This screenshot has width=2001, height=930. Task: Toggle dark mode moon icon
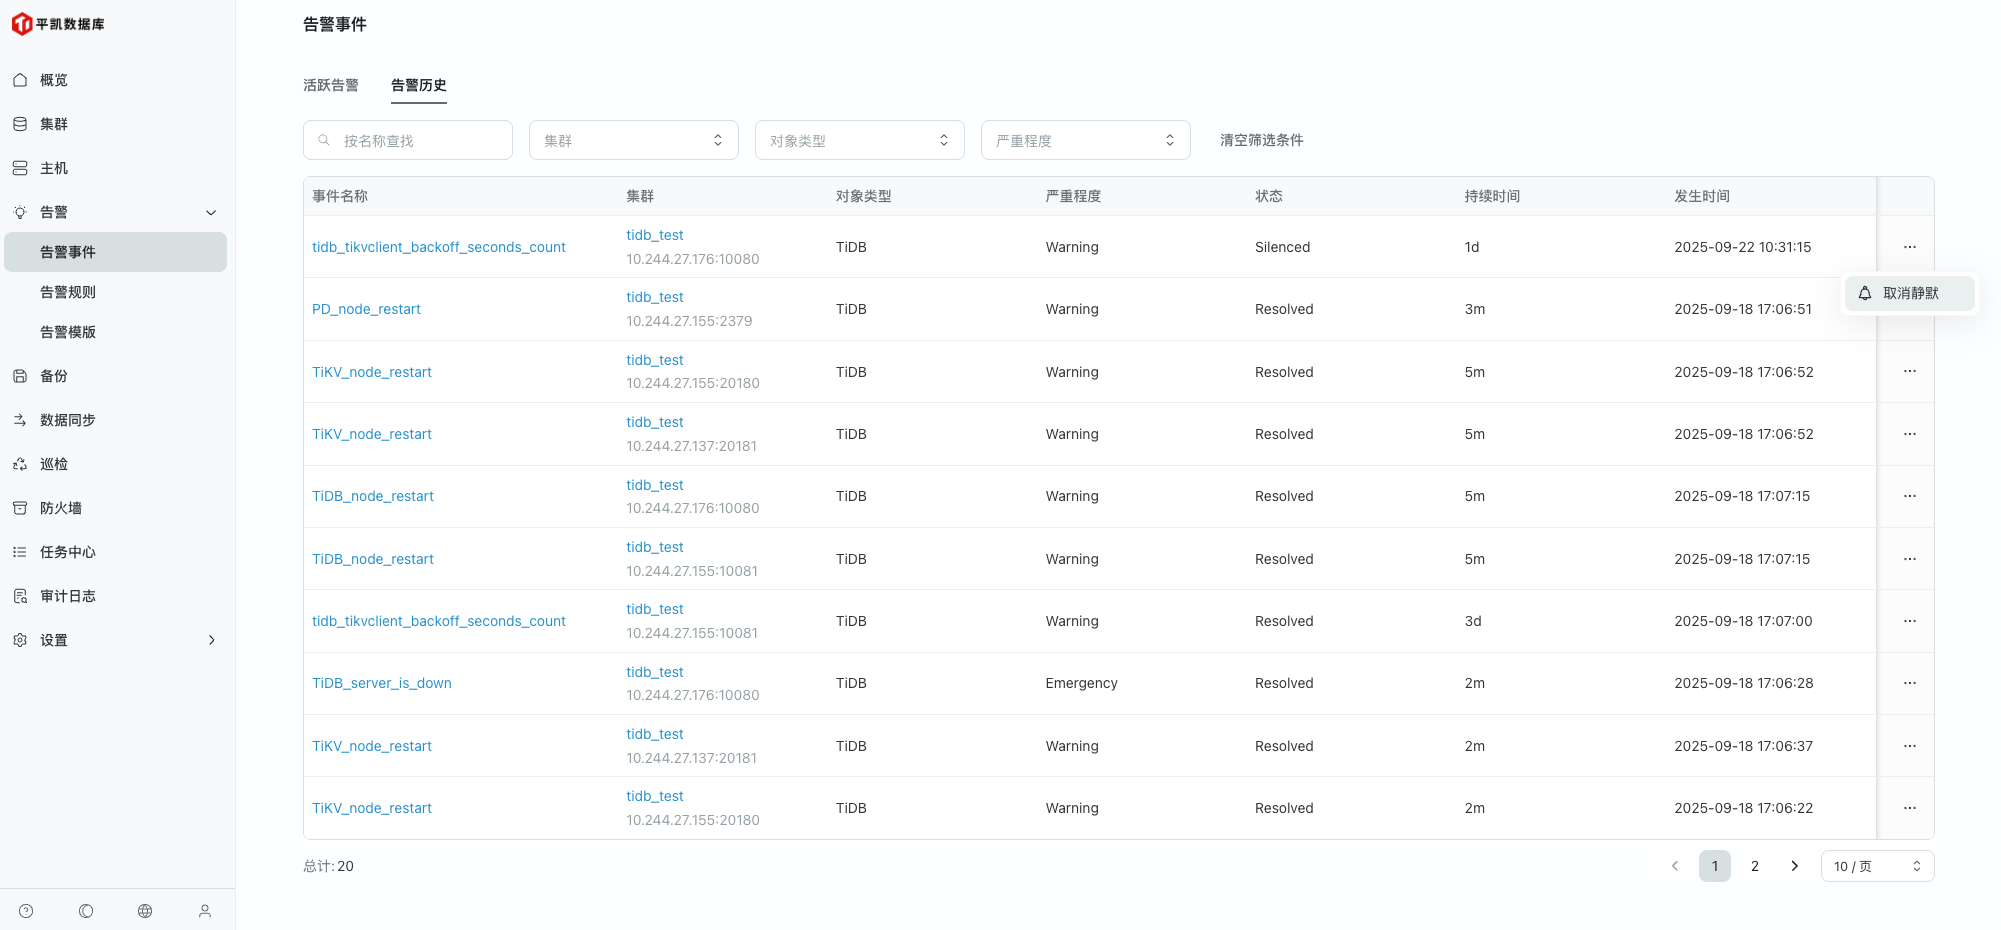pyautogui.click(x=86, y=911)
